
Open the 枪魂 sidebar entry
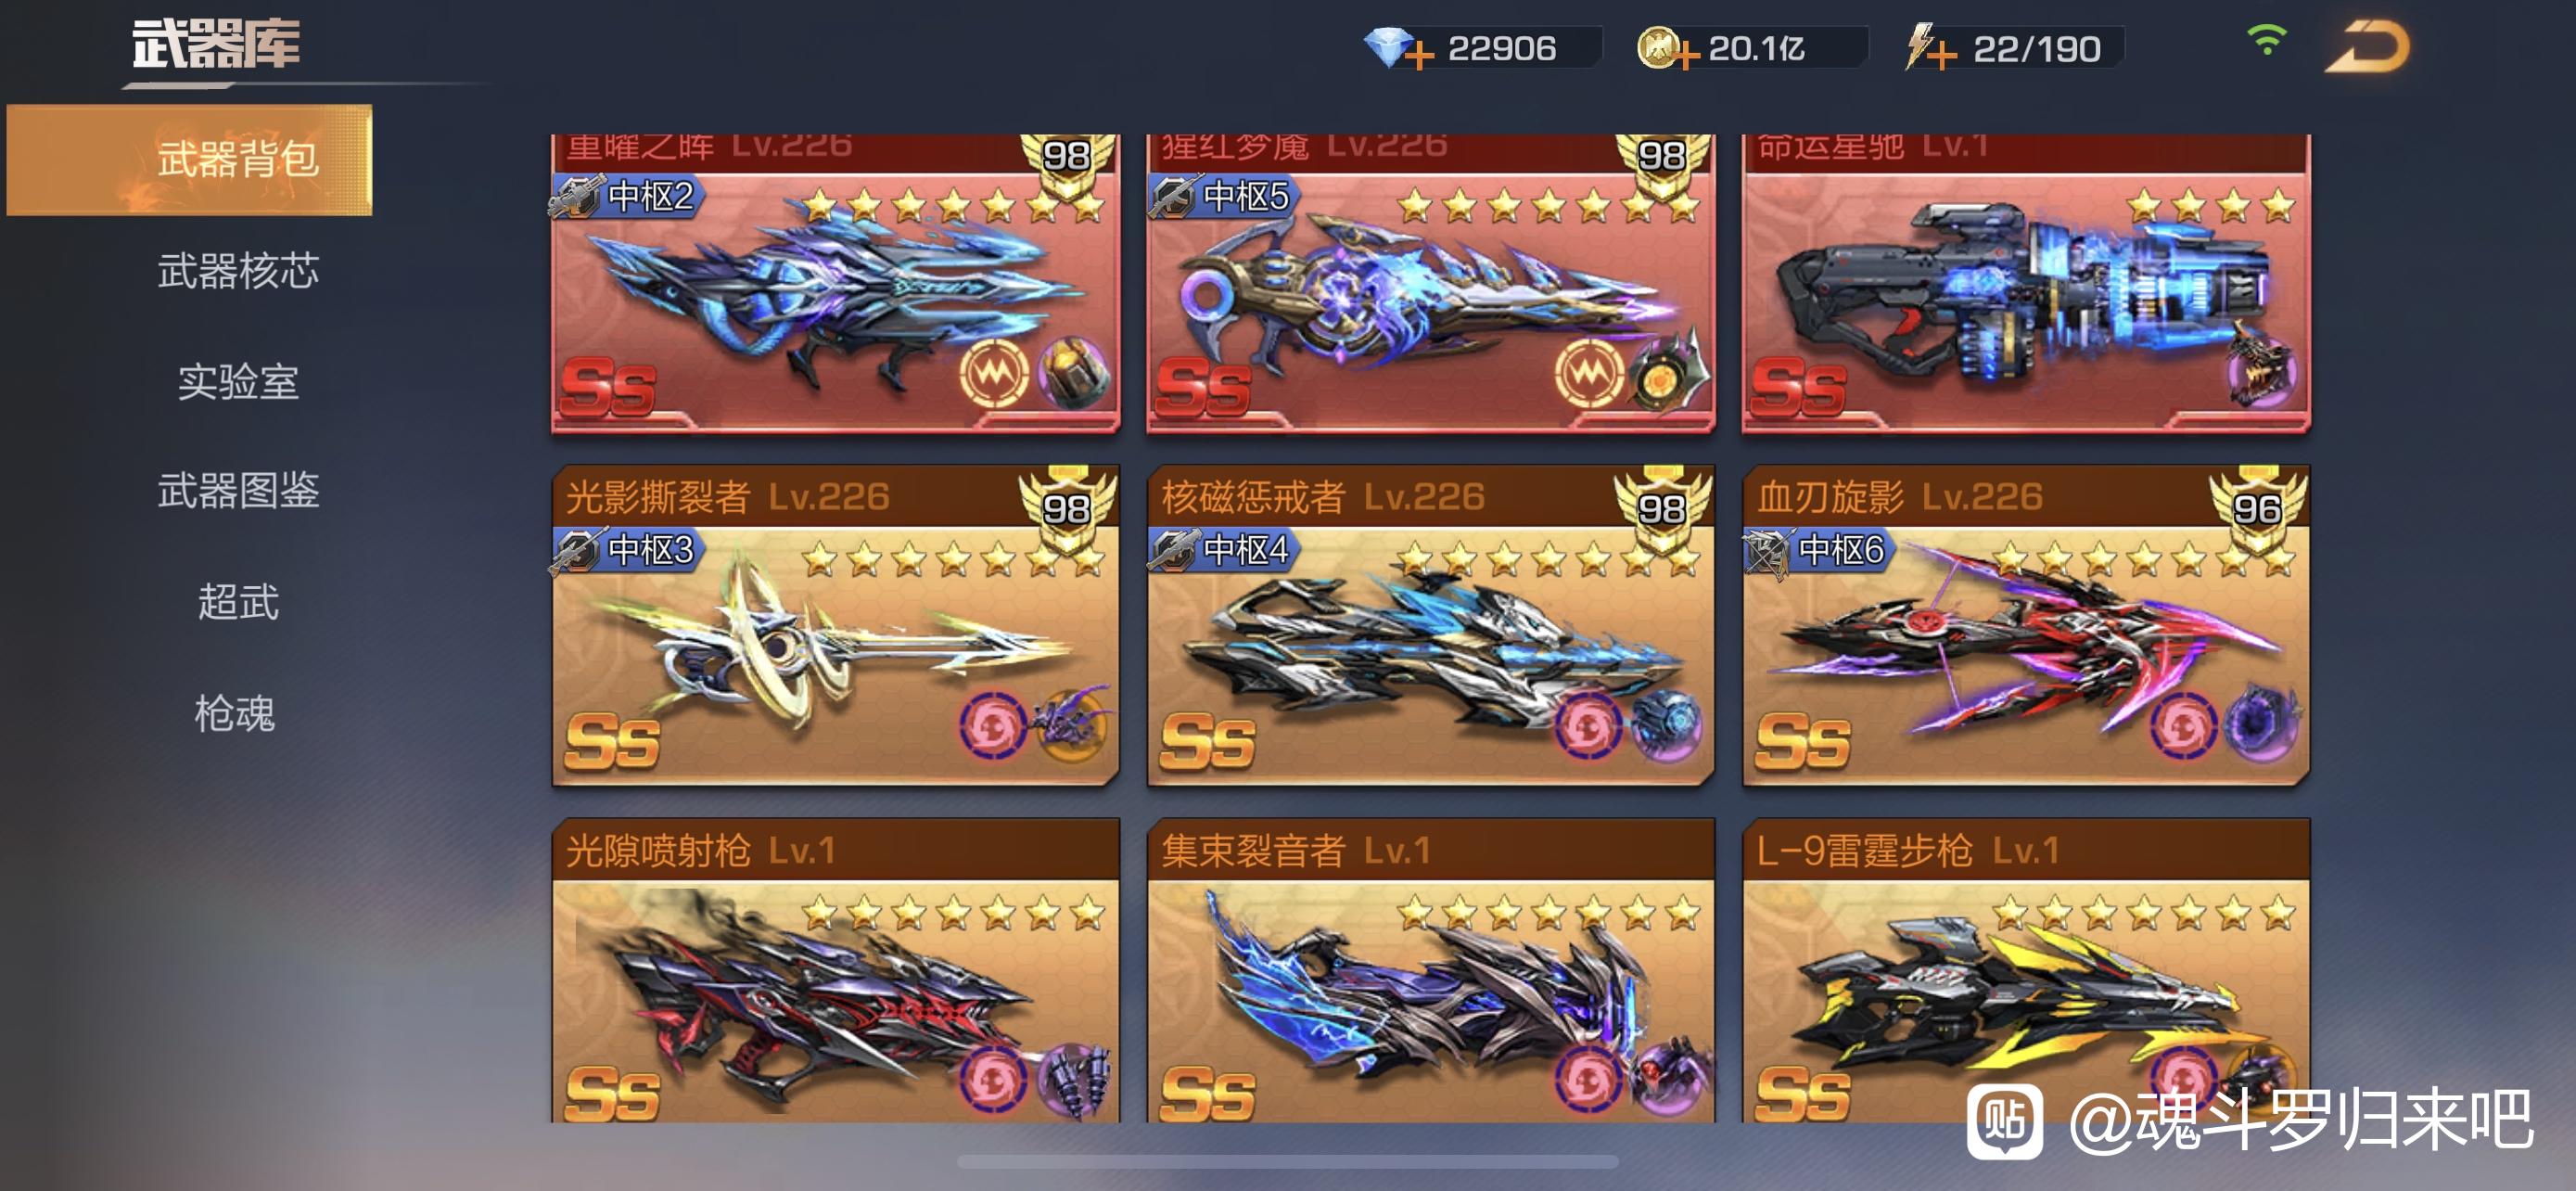[235, 713]
